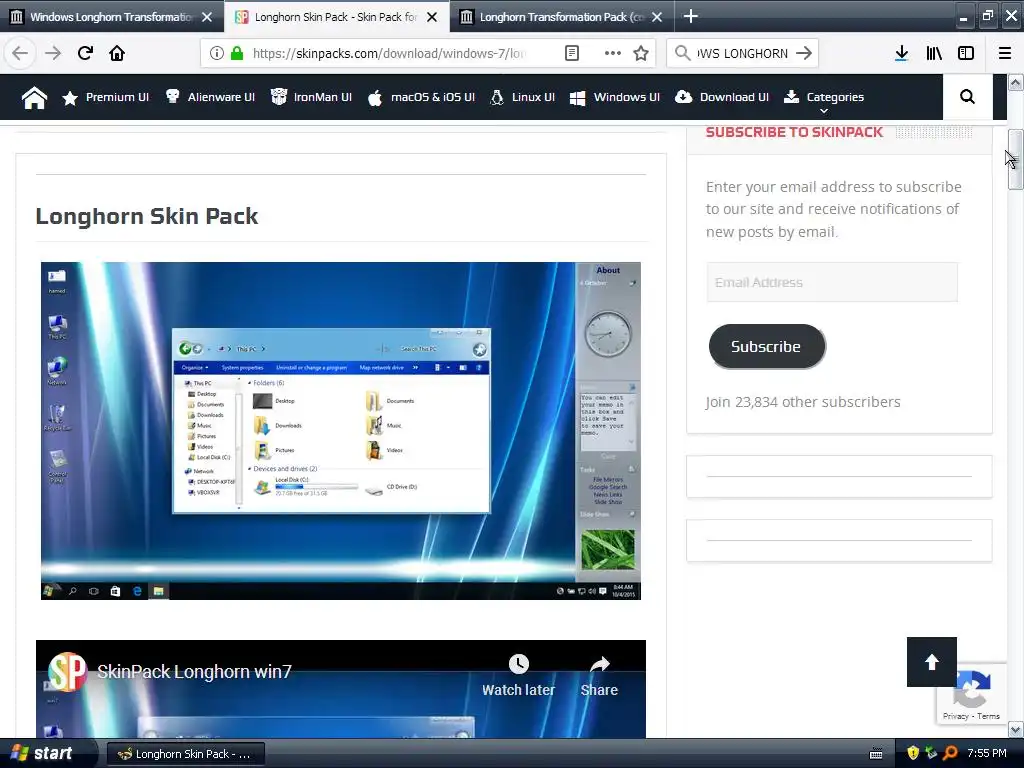Open the browser home page icon
Image resolution: width=1024 pixels, height=768 pixels.
(x=117, y=53)
